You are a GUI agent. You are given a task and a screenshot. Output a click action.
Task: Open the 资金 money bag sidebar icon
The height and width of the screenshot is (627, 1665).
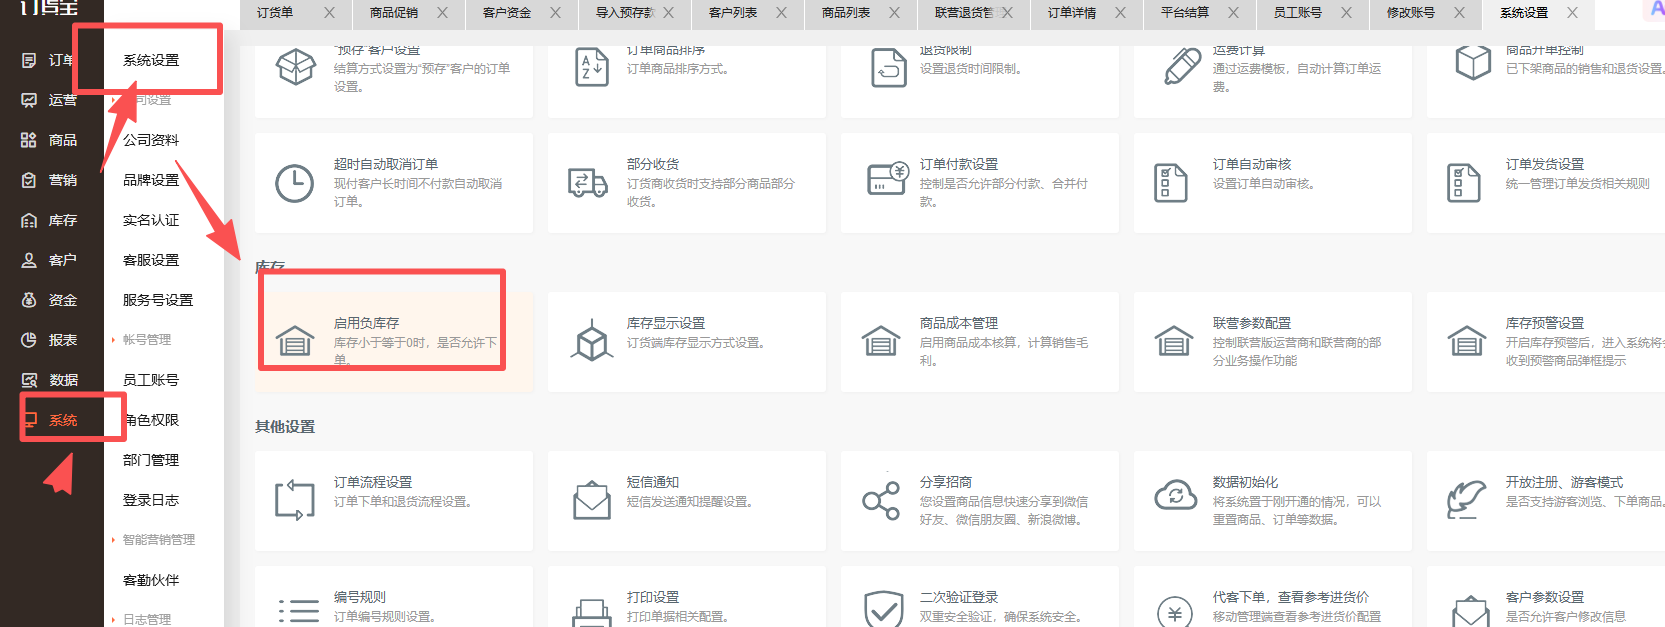pyautogui.click(x=29, y=300)
